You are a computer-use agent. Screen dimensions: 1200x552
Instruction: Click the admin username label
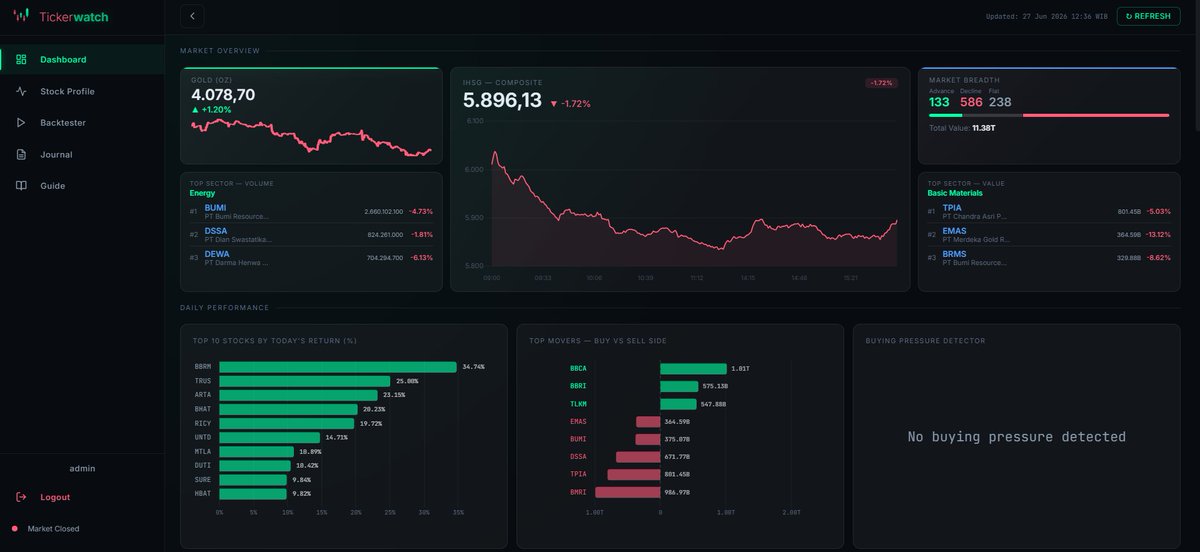(x=82, y=468)
